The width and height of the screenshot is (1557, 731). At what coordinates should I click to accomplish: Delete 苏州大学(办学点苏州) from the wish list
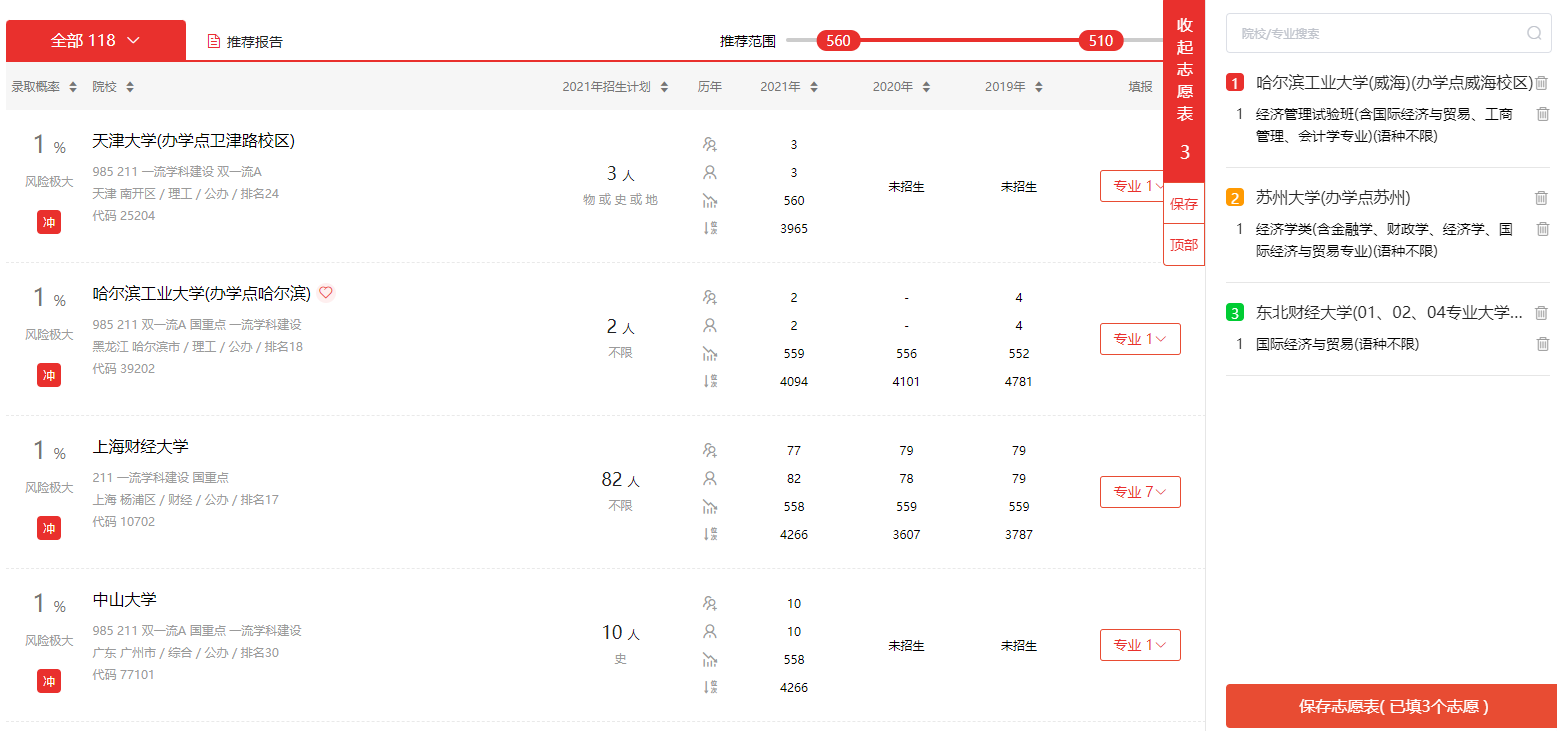coord(1542,198)
